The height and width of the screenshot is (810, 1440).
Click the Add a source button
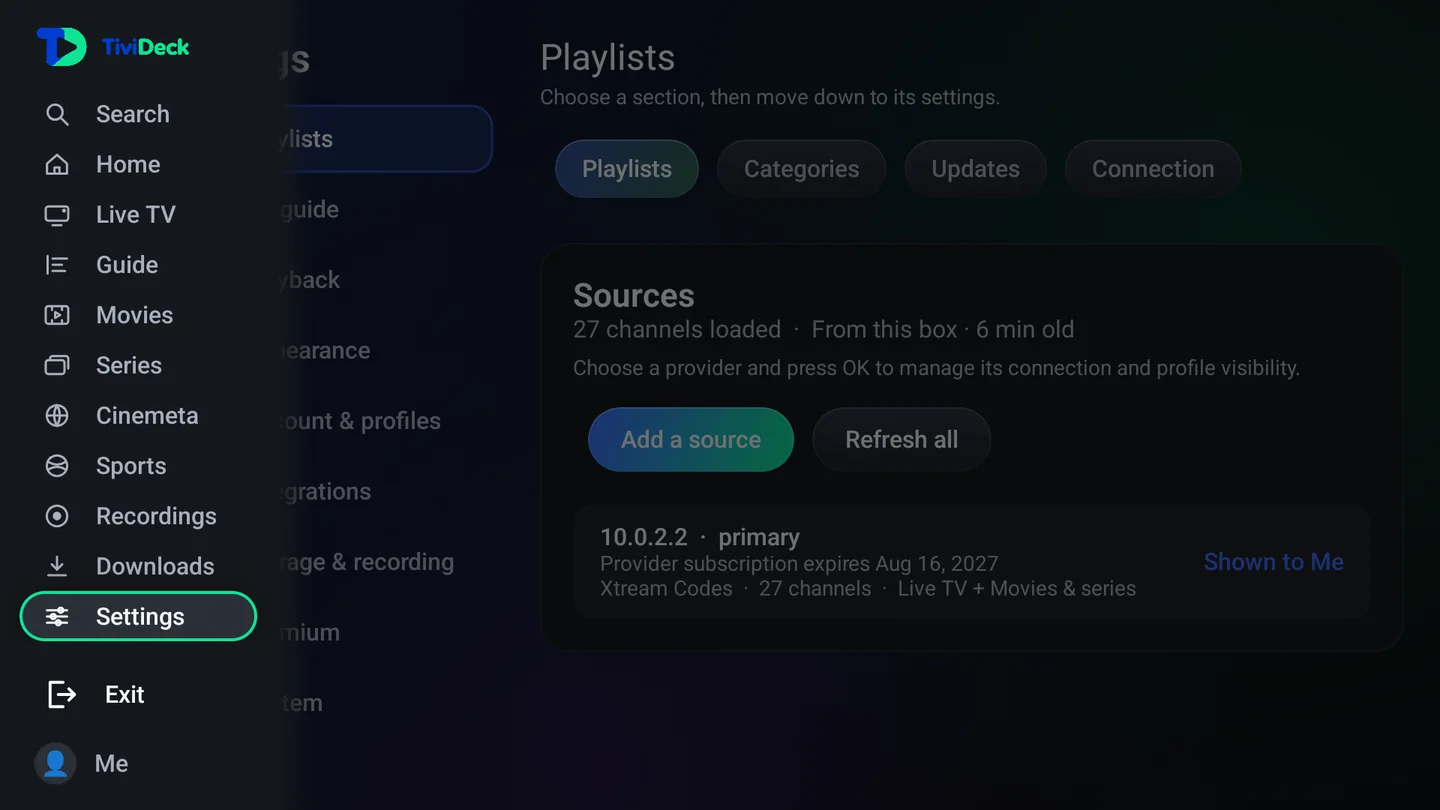click(691, 440)
